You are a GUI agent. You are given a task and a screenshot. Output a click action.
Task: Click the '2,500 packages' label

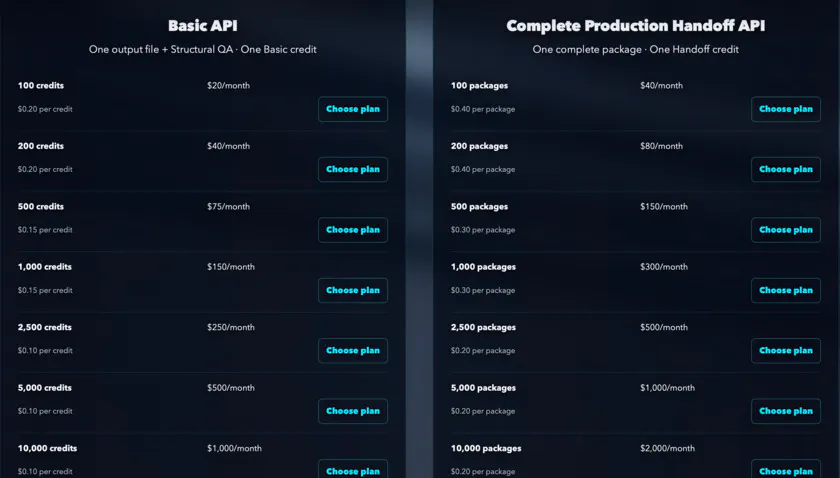coord(483,327)
